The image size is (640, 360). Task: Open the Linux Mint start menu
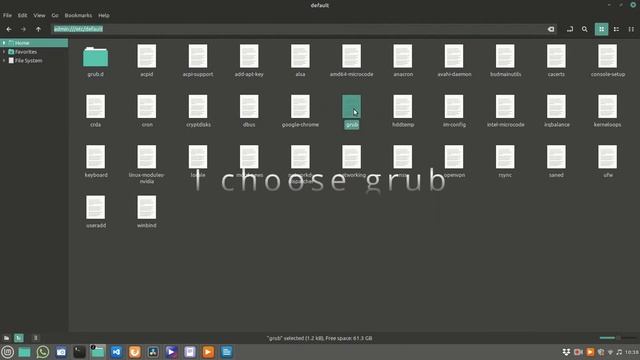point(7,352)
